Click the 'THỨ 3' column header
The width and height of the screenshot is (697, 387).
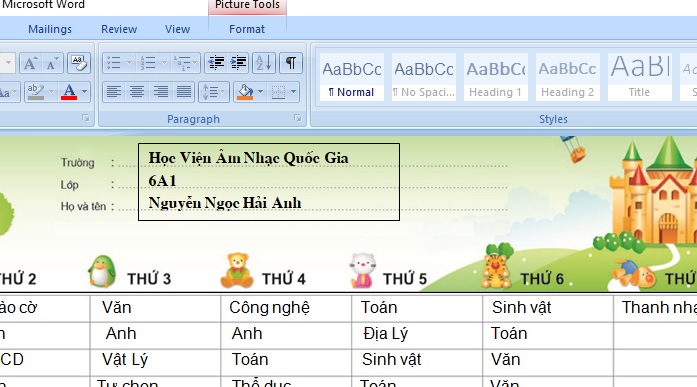[x=149, y=279]
